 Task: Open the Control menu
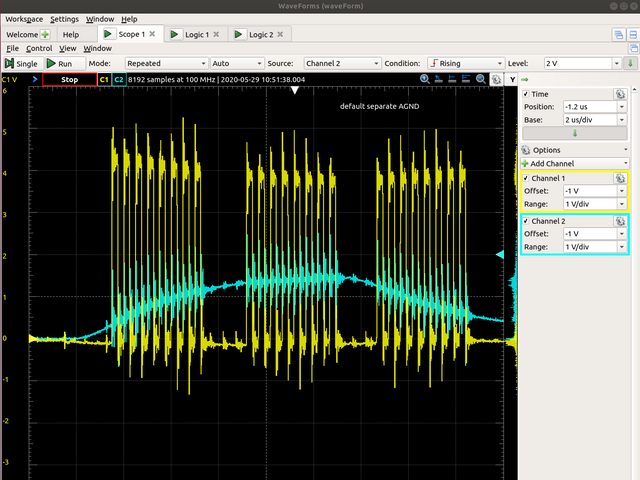39,48
